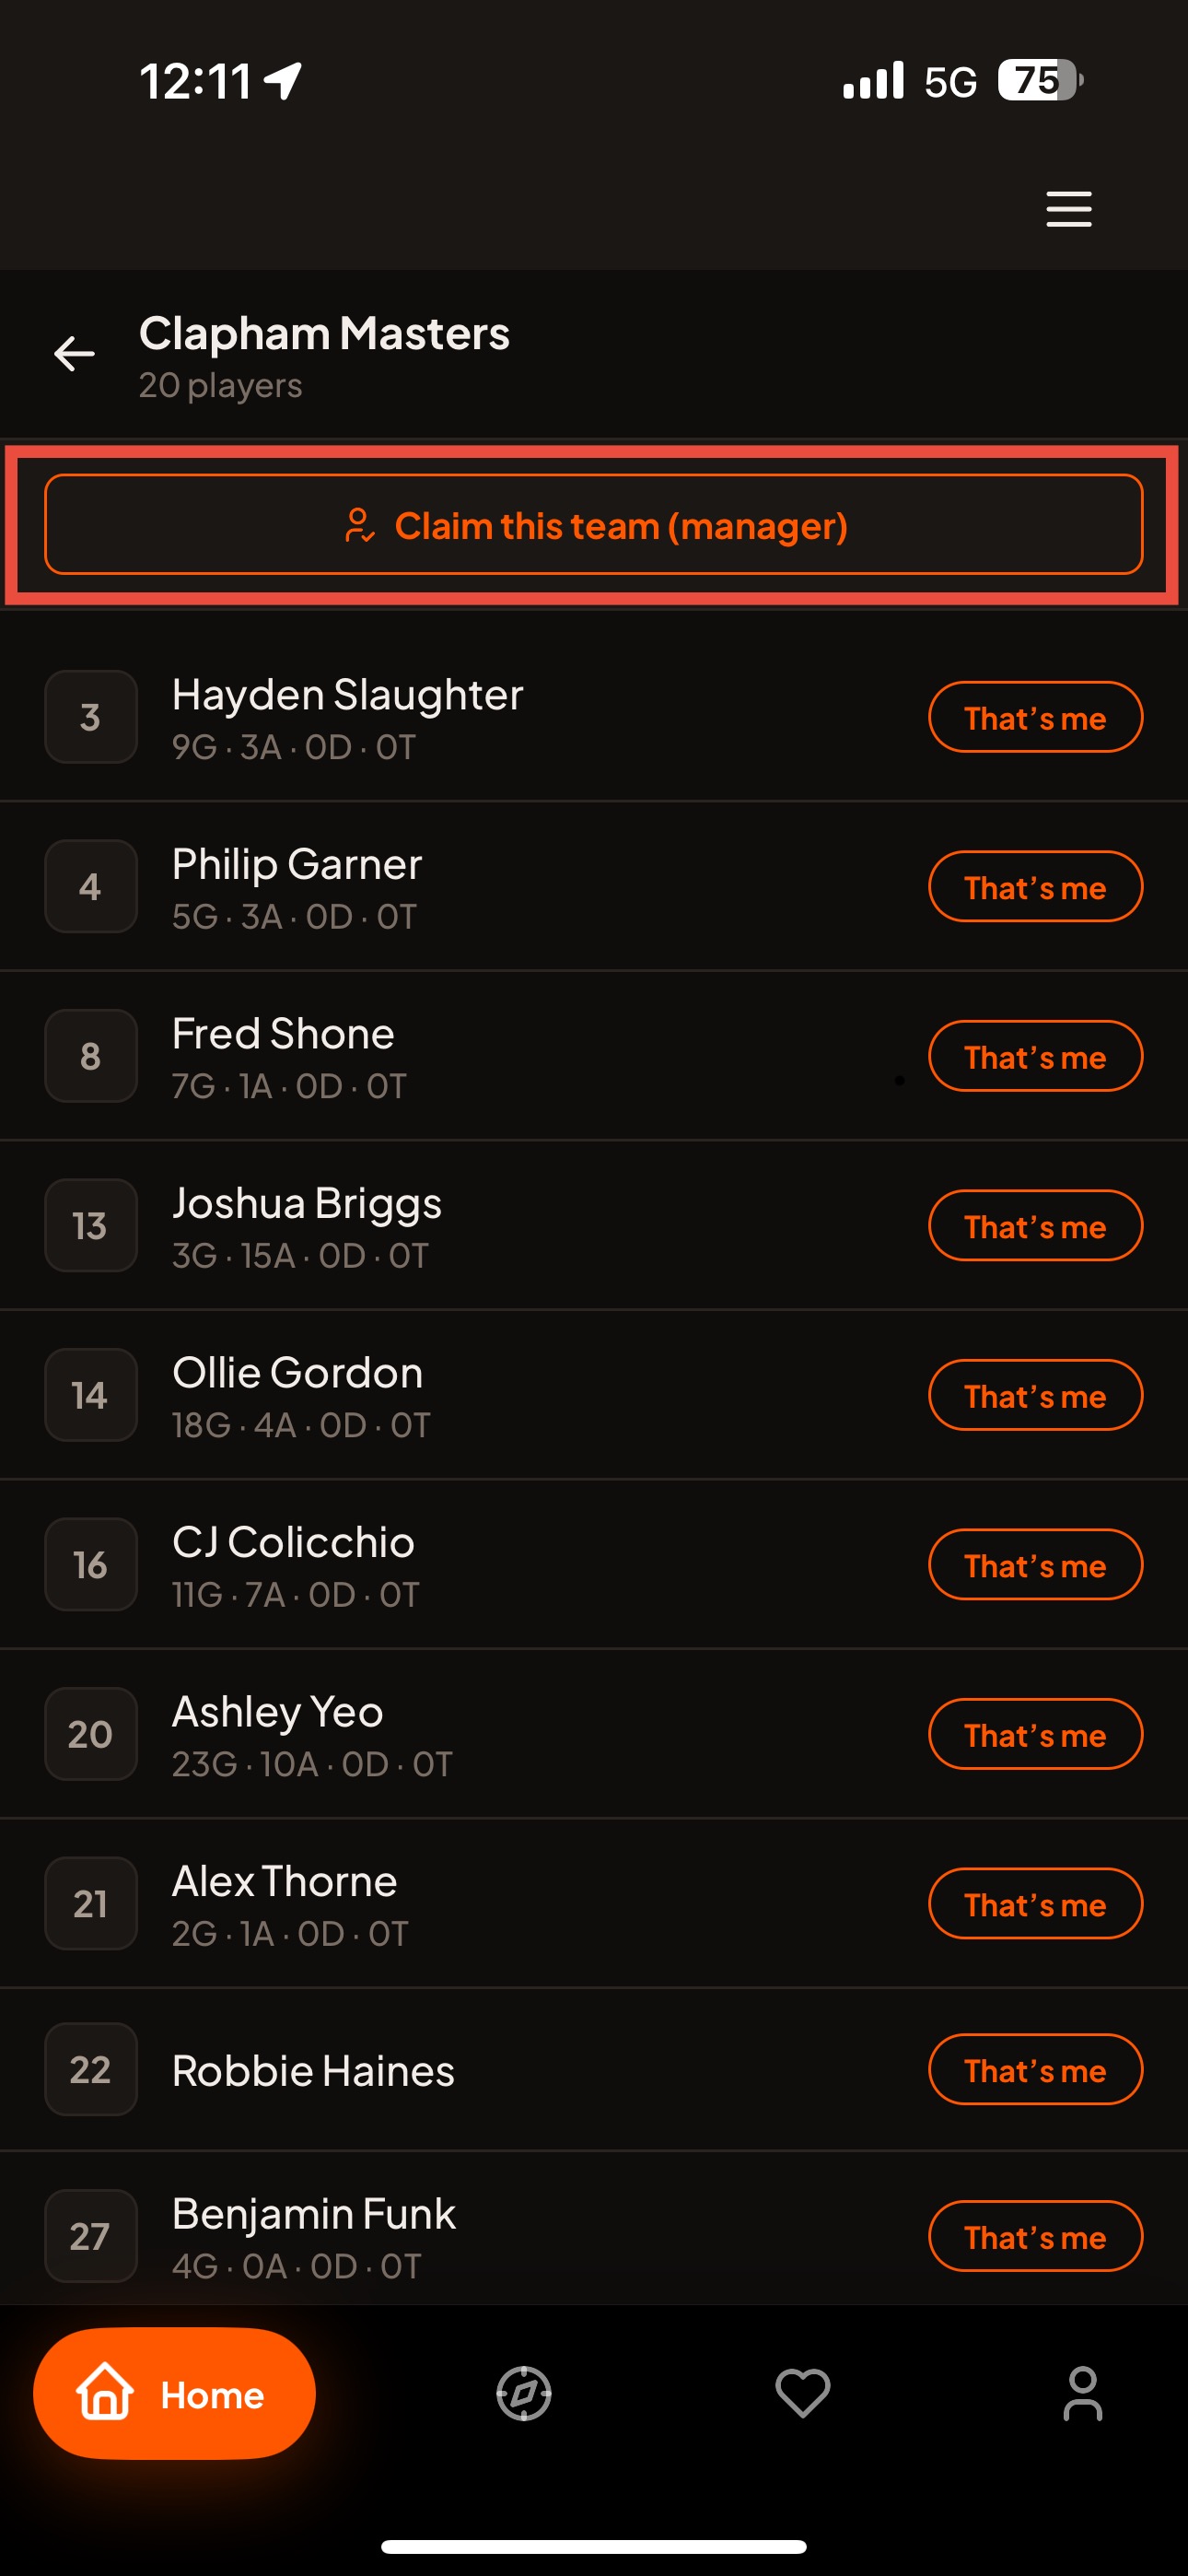
Task: Select the Home tab
Action: tap(174, 2393)
